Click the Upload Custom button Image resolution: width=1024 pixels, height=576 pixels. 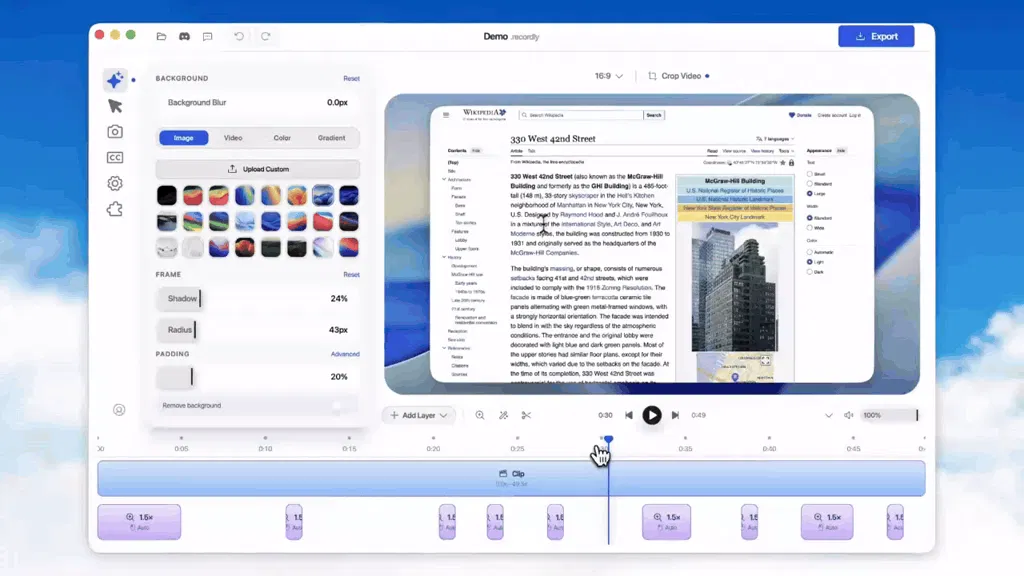[258, 169]
